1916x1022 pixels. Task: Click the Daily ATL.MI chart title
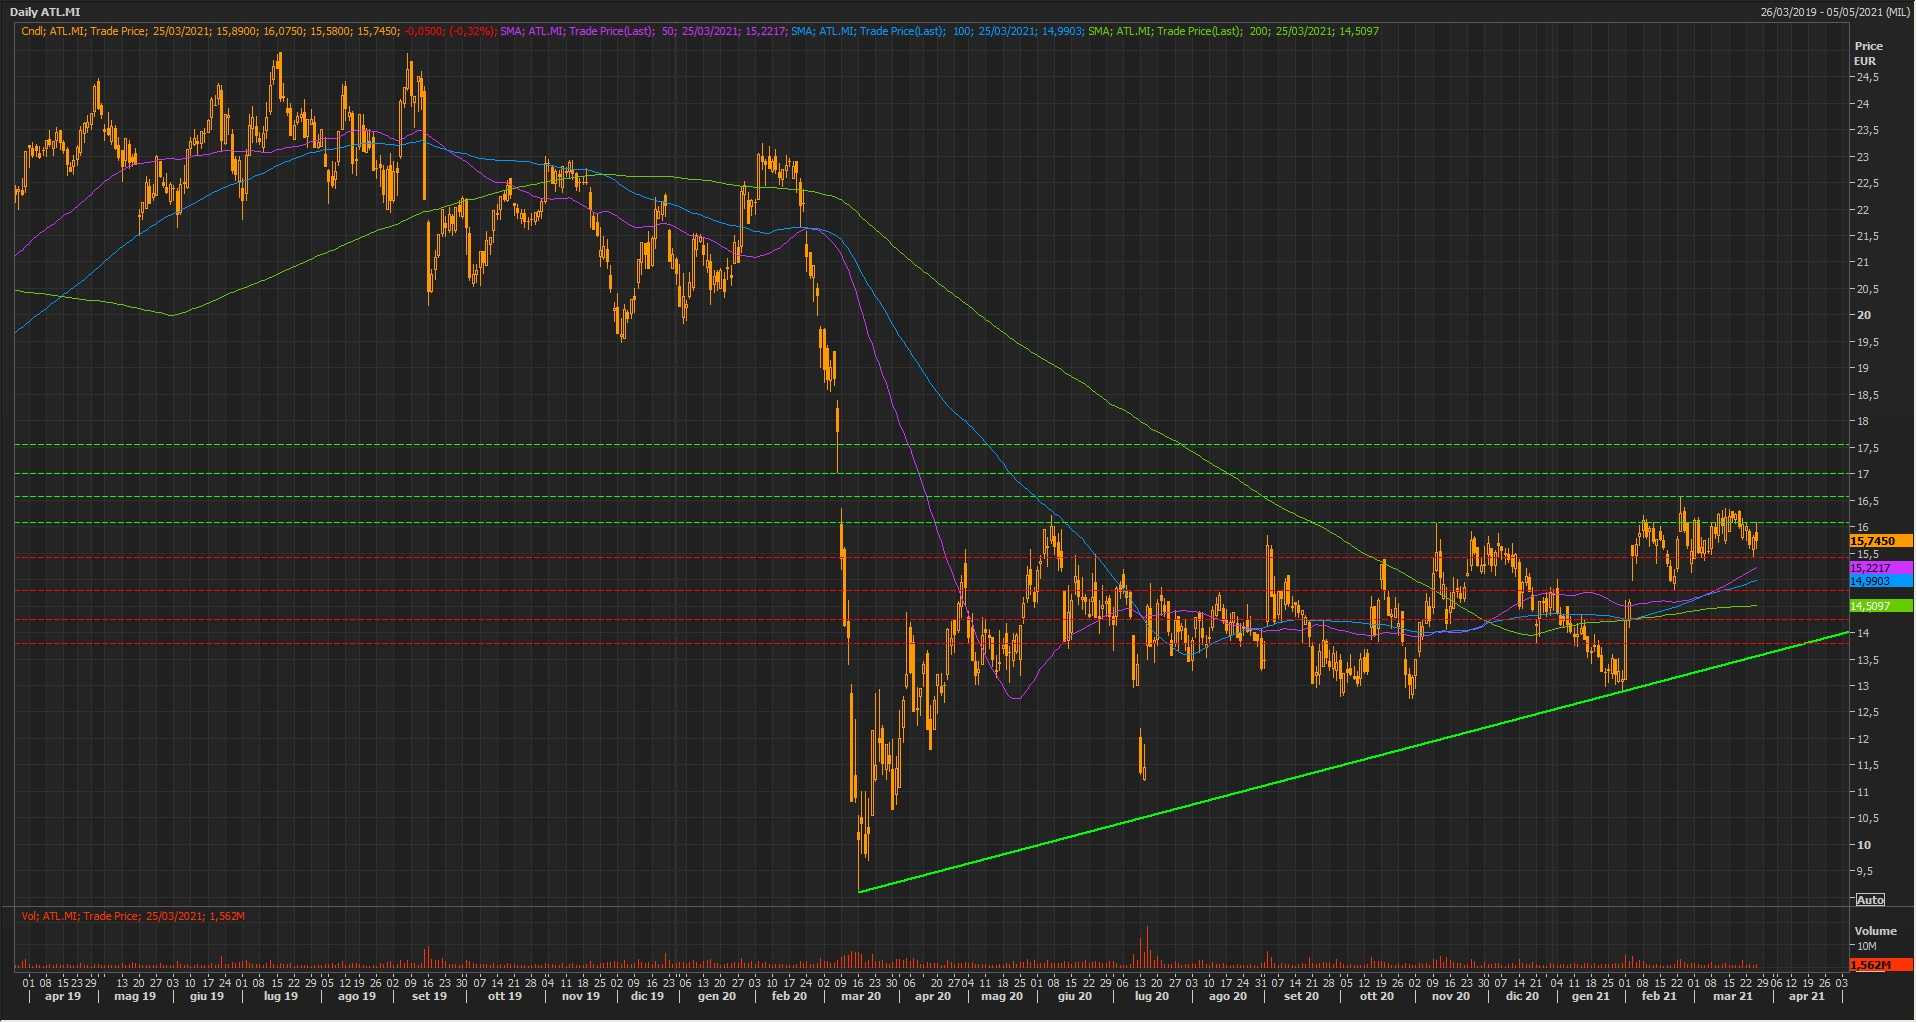click(48, 12)
